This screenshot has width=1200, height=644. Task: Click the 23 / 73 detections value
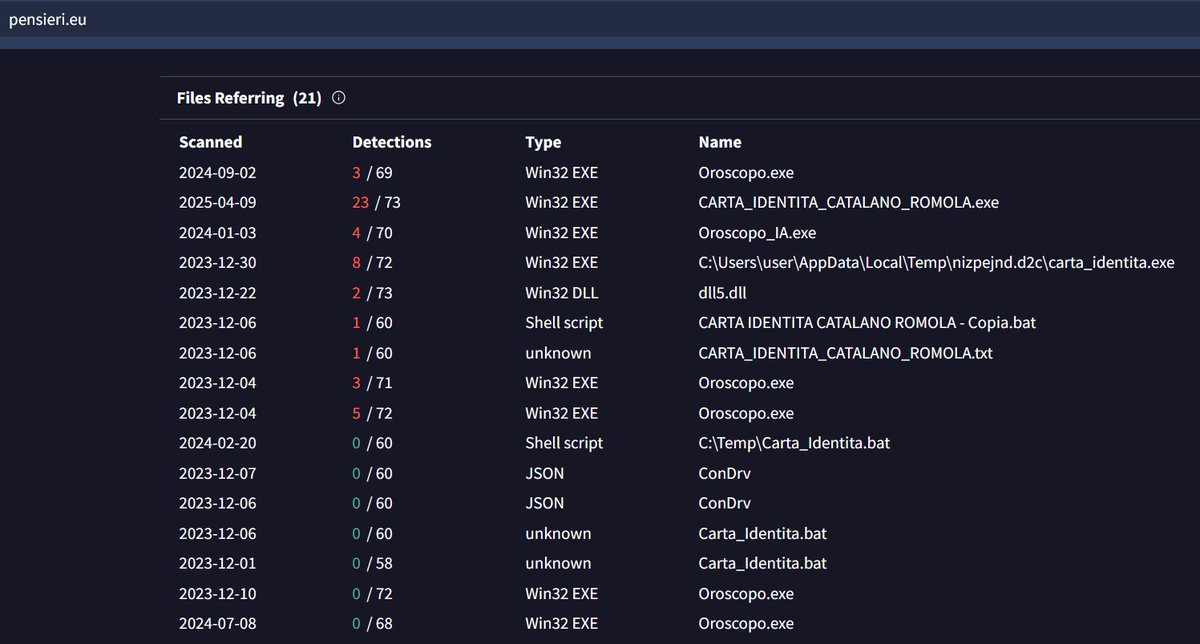(376, 202)
